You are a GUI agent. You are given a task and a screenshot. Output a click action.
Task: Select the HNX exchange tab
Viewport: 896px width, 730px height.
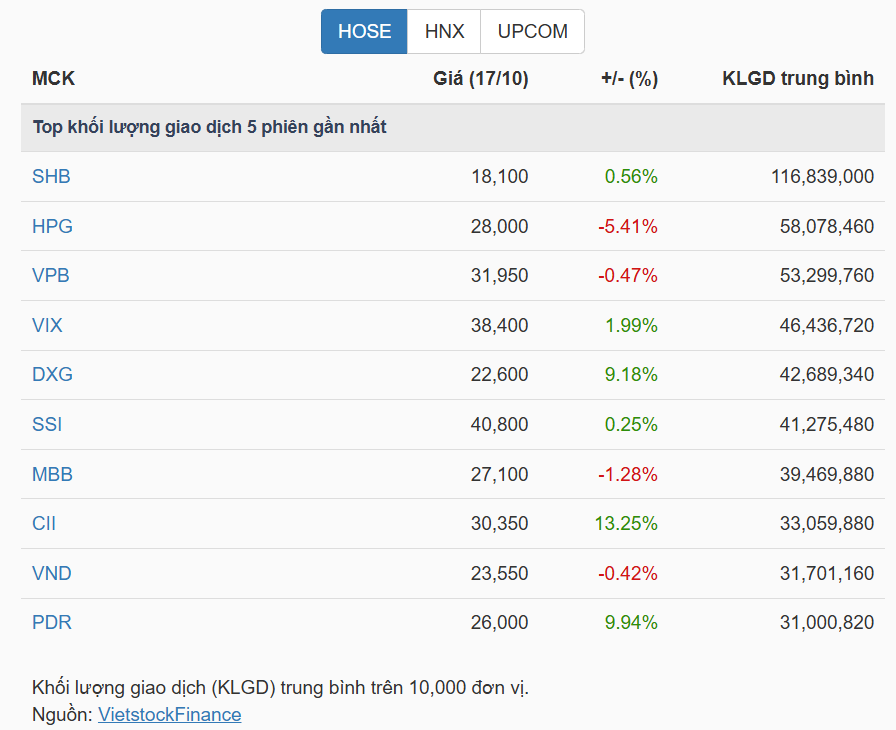(444, 32)
